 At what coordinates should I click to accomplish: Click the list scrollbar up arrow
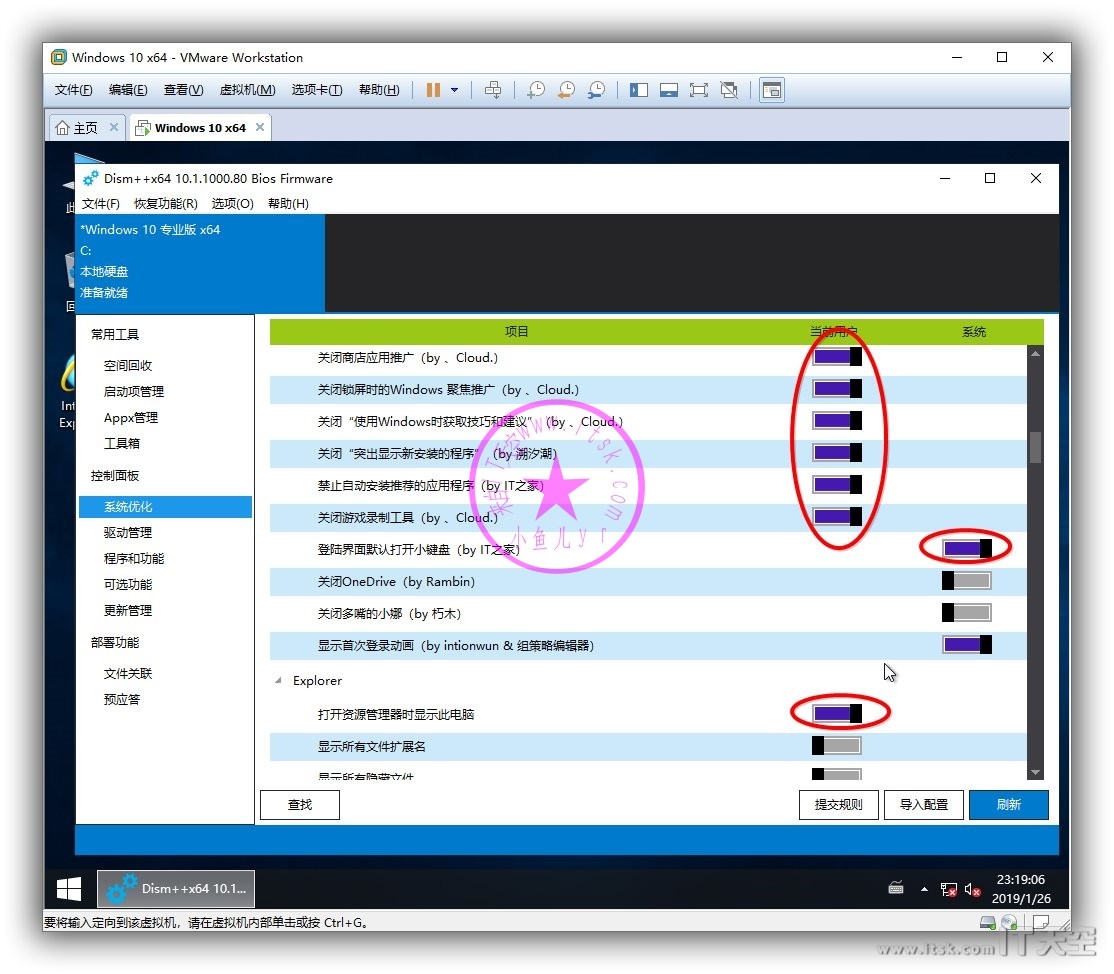1035,353
